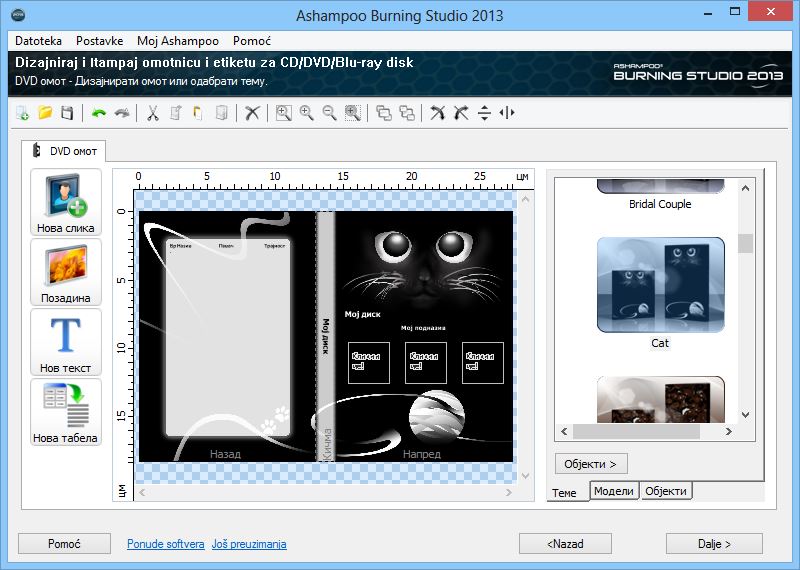Click the save diskette toolbar icon
Image resolution: width=800 pixels, height=570 pixels.
pyautogui.click(x=67, y=113)
